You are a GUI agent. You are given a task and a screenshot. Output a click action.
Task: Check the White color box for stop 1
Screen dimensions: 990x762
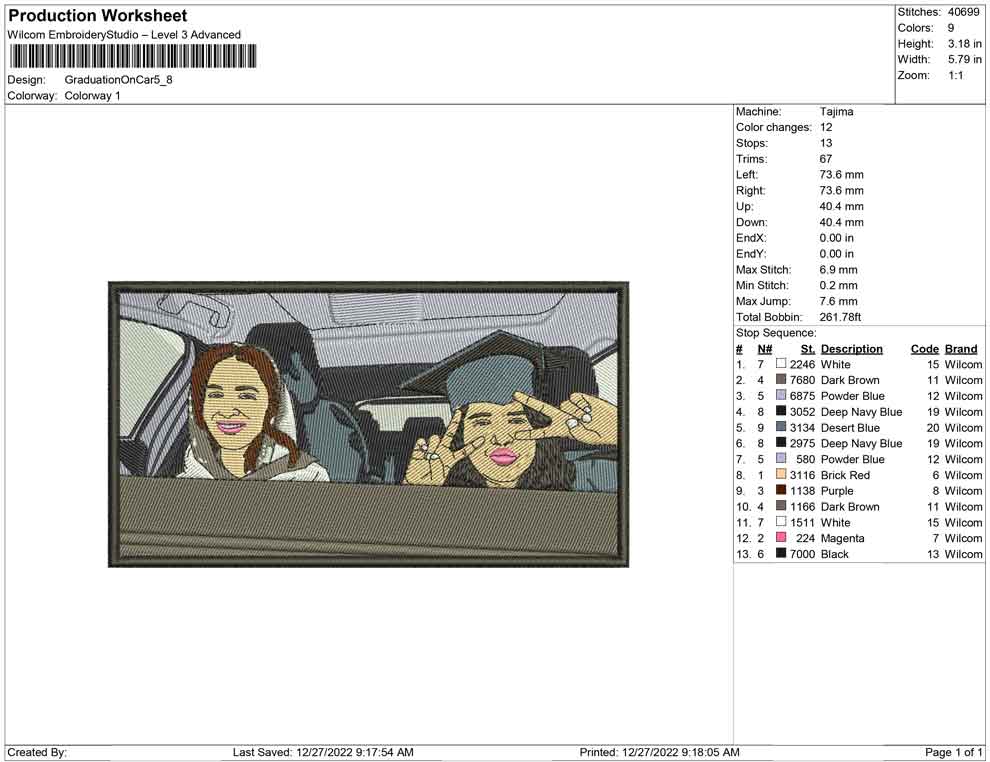tap(780, 364)
